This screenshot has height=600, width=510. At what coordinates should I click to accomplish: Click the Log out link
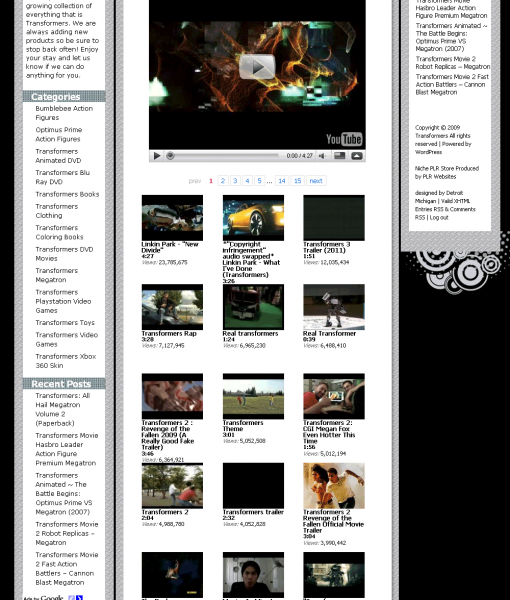pyautogui.click(x=439, y=217)
